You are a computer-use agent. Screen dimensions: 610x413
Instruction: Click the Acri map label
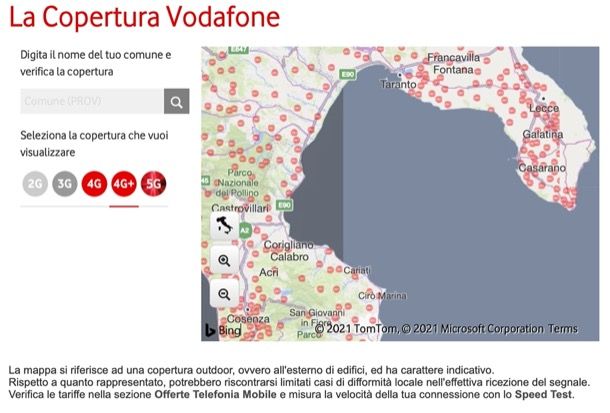point(269,272)
